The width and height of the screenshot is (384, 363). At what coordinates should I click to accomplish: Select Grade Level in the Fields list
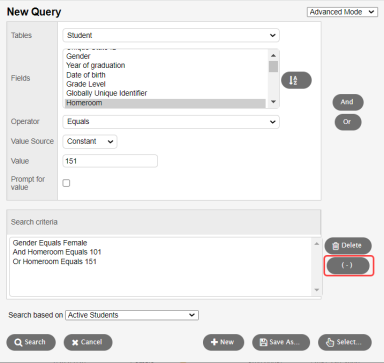(86, 84)
